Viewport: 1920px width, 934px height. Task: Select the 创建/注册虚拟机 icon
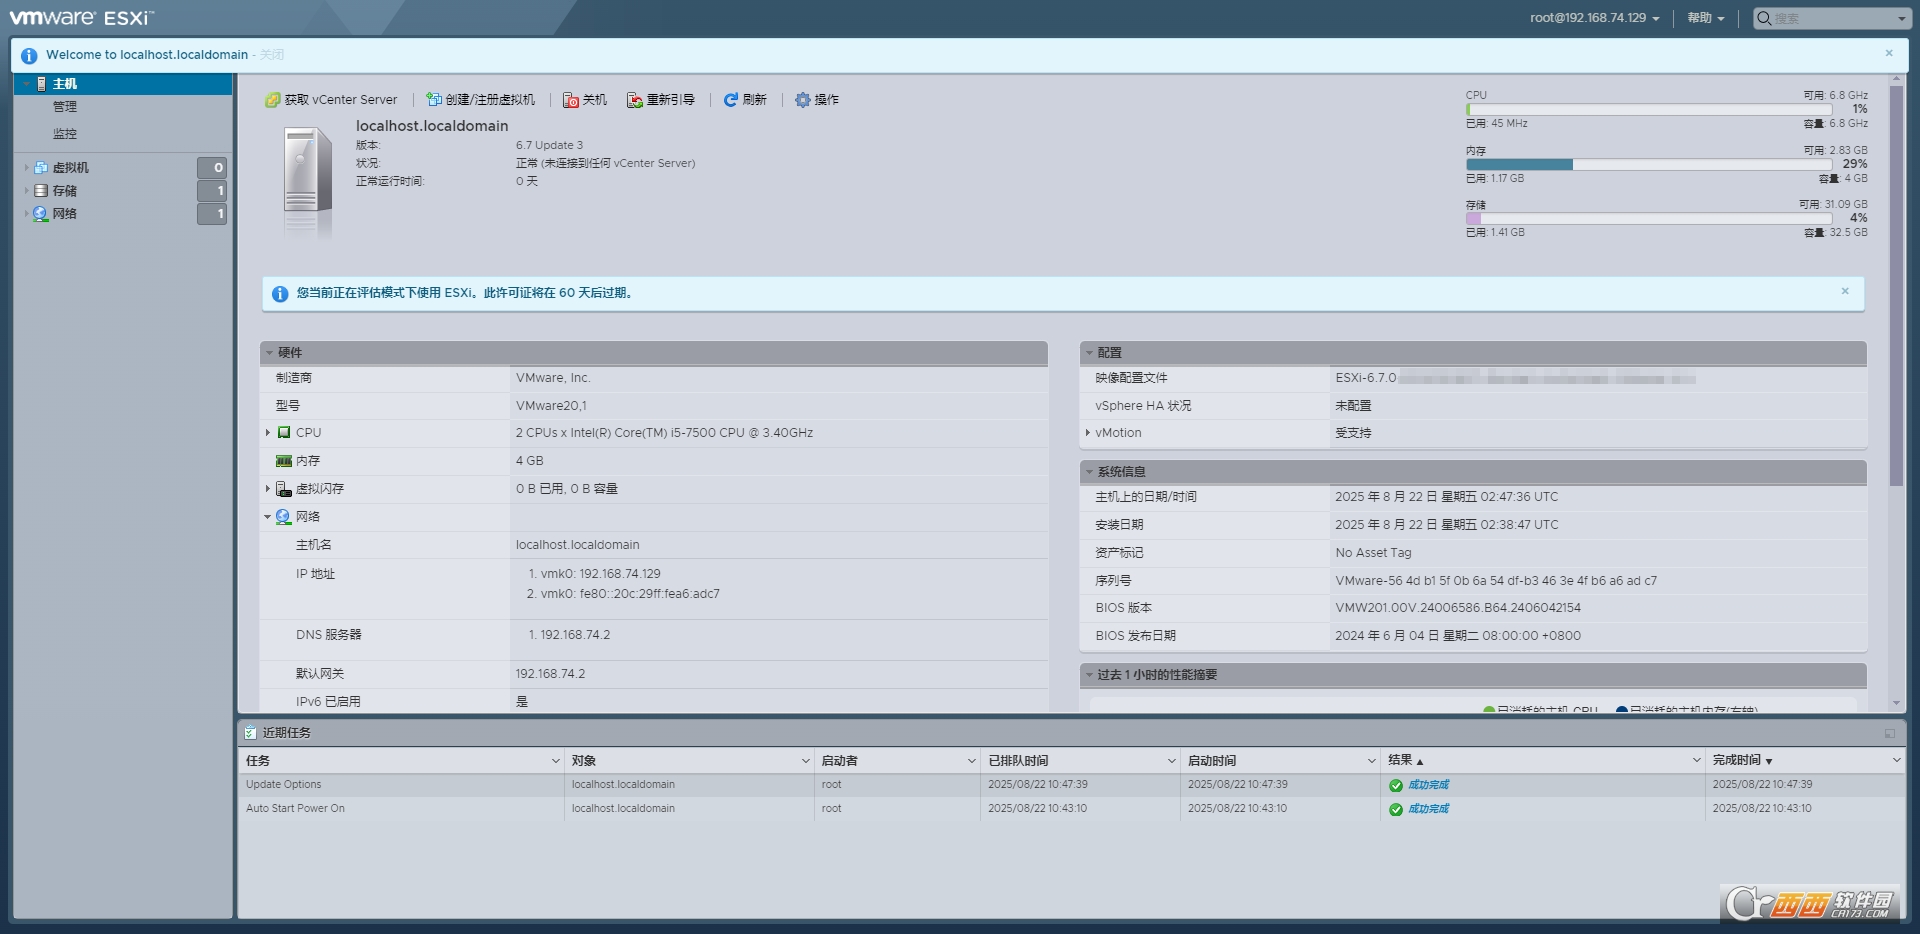click(x=433, y=99)
